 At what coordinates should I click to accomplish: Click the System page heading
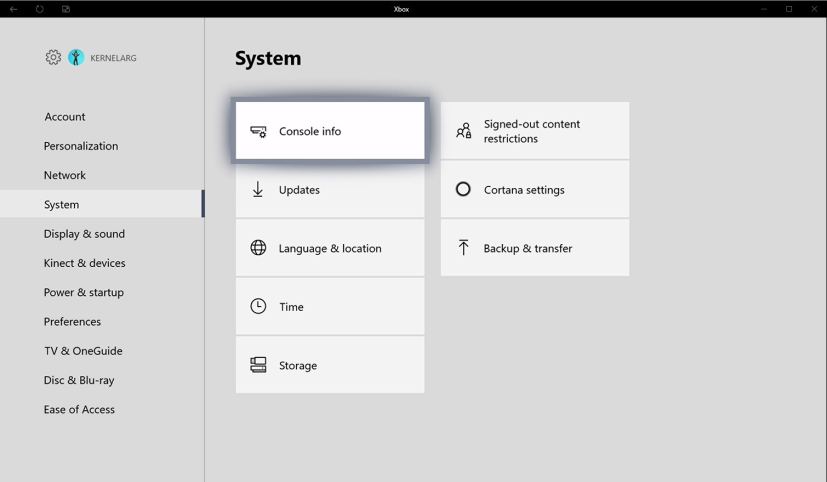(x=268, y=58)
